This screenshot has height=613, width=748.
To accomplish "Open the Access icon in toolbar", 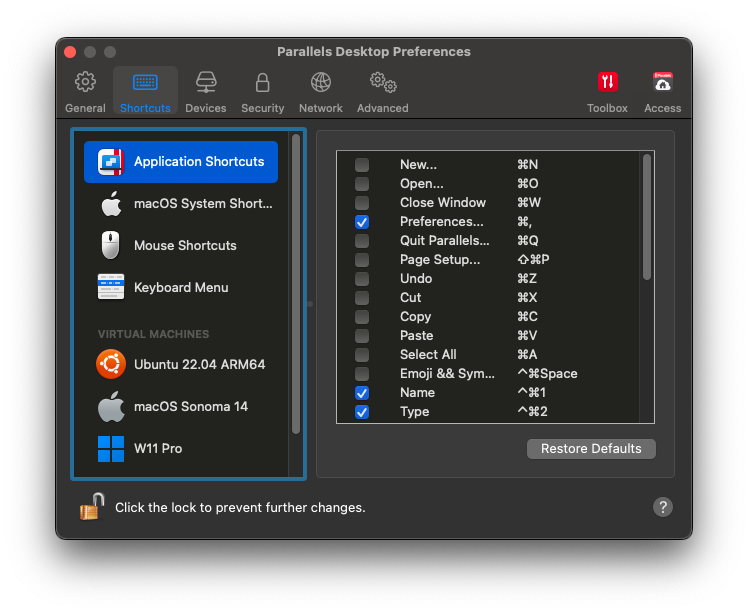I will [662, 90].
